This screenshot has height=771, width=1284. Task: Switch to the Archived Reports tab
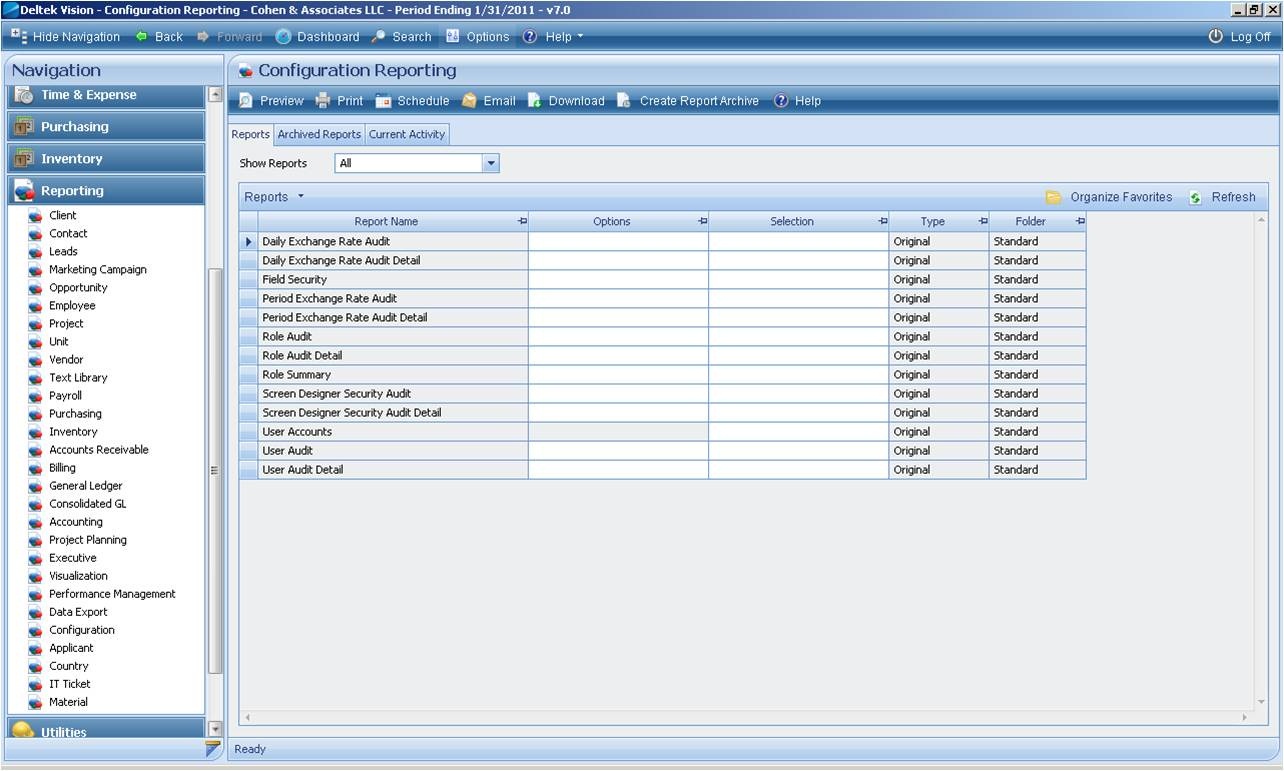[x=319, y=134]
